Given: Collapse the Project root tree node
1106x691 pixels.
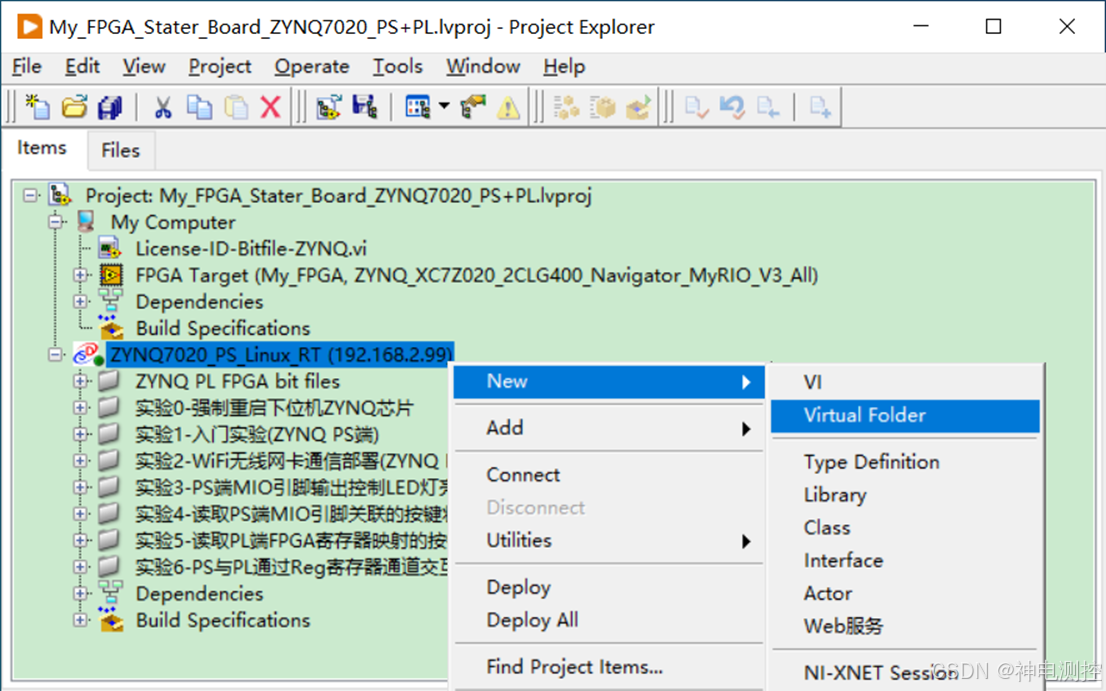Looking at the screenshot, I should click(30, 195).
